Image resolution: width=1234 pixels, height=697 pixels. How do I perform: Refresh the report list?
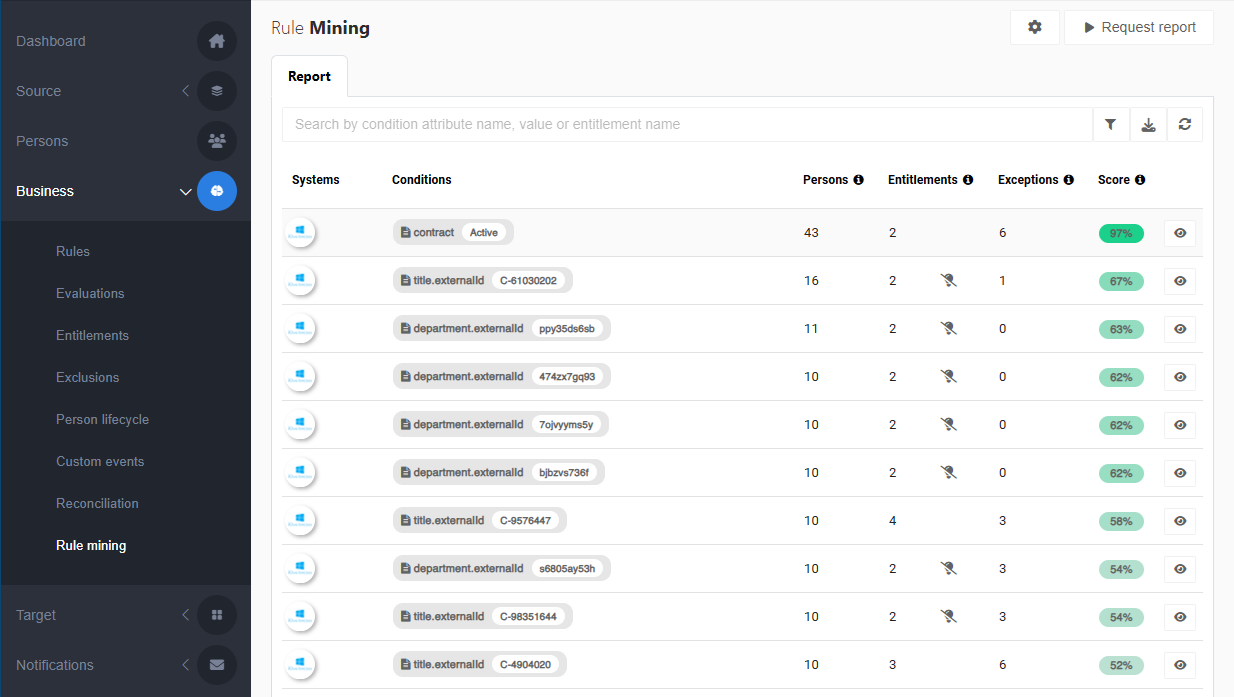coord(1185,125)
